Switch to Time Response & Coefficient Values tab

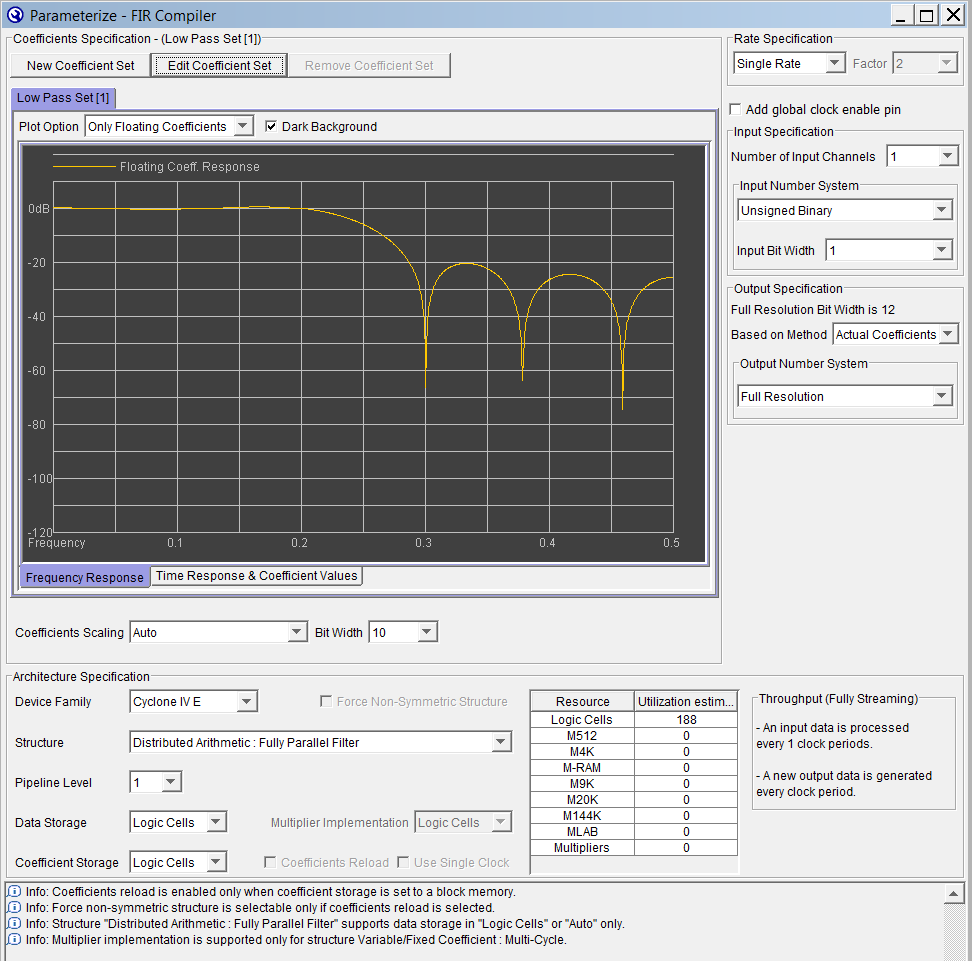[x=257, y=575]
